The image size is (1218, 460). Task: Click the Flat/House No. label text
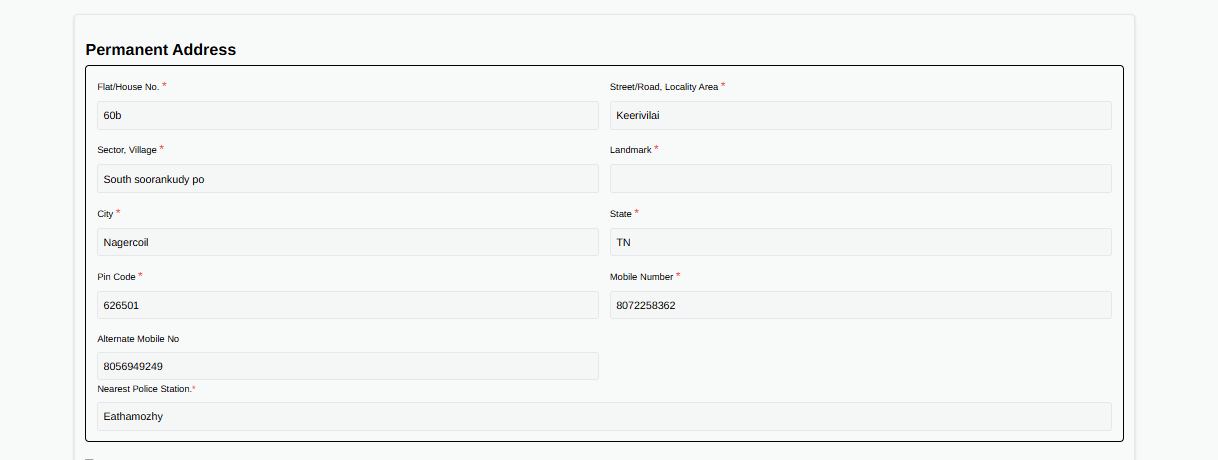tap(128, 87)
